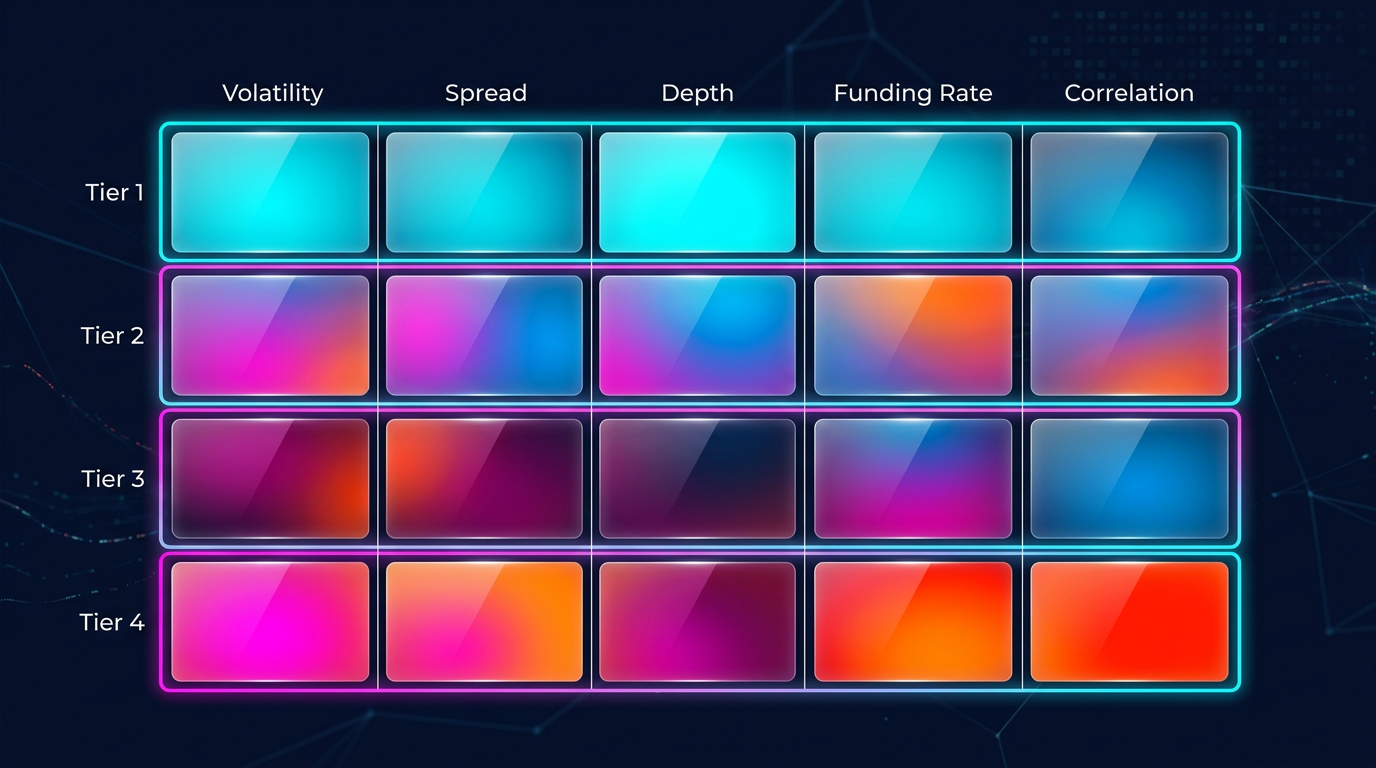The image size is (1376, 768).
Task: Select the Tier 3 row label
Action: point(112,479)
